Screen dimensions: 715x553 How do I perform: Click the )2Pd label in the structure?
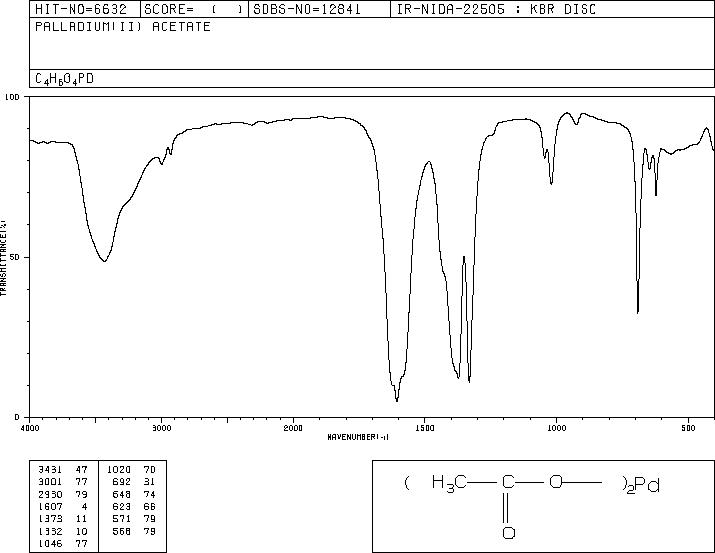tap(641, 485)
